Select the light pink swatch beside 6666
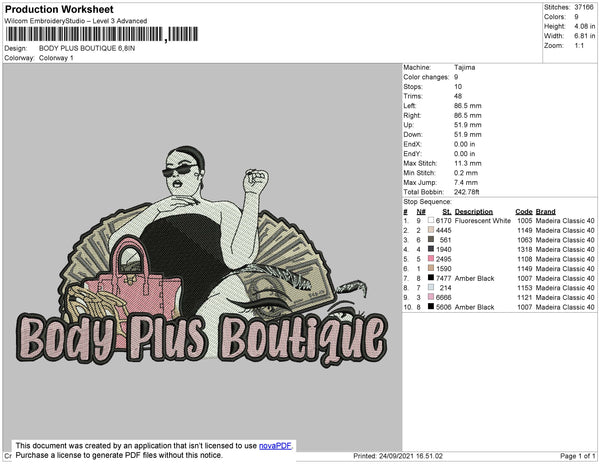600x464 pixels. coord(431,297)
